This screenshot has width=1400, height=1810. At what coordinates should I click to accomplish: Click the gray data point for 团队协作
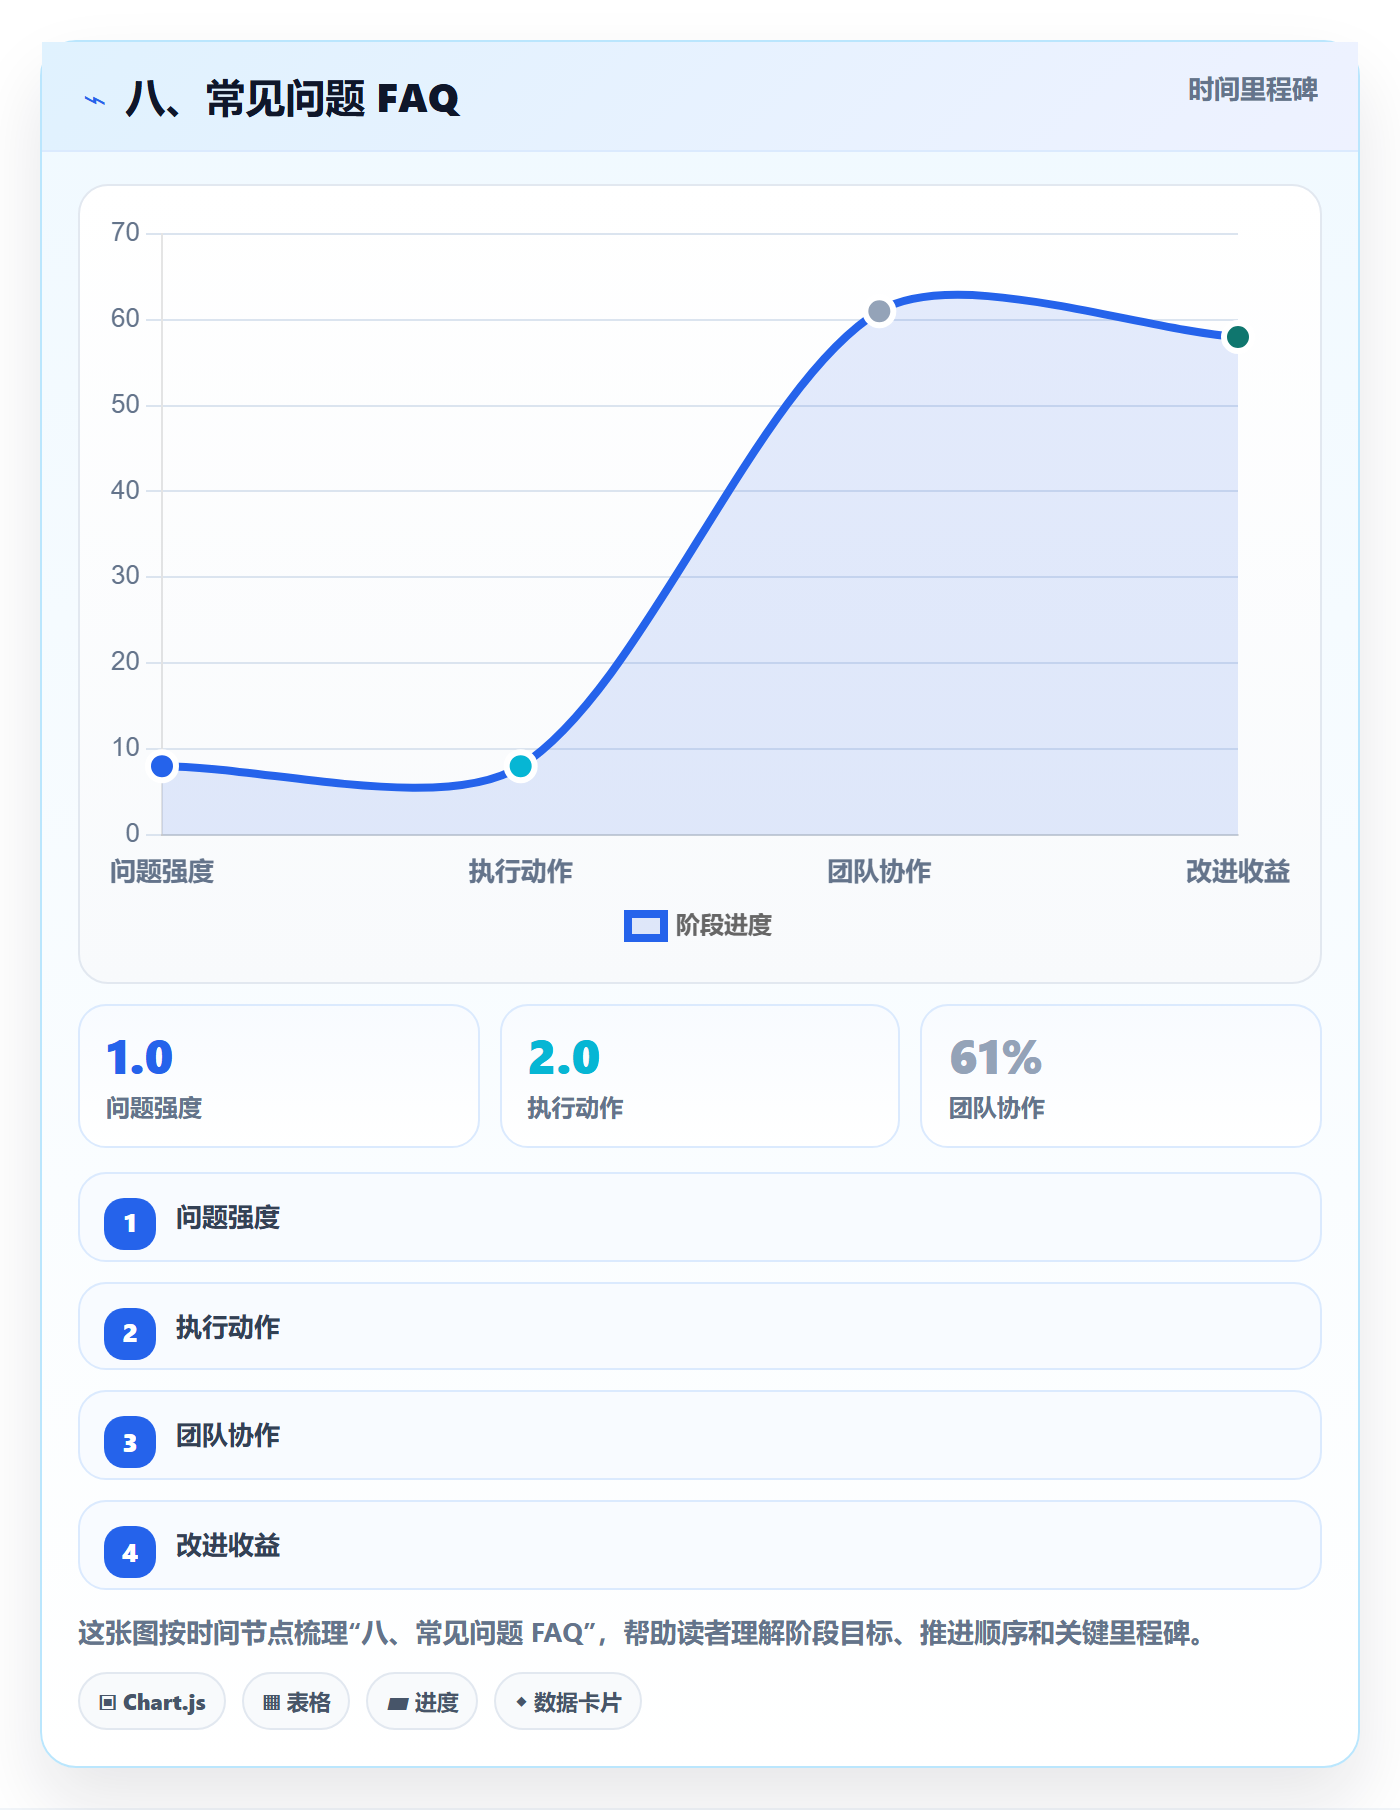879,312
